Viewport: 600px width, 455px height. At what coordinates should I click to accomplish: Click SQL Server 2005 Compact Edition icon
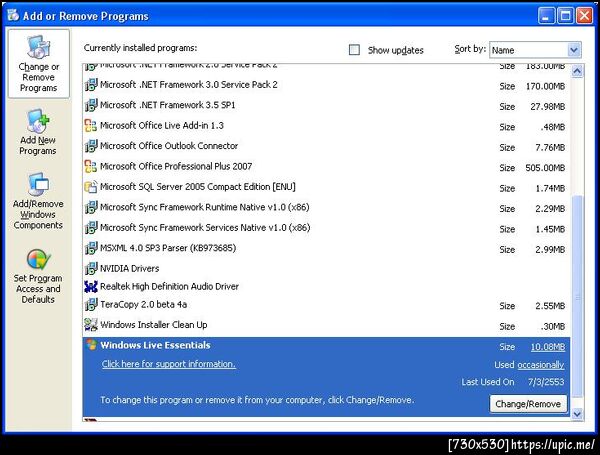click(91, 187)
